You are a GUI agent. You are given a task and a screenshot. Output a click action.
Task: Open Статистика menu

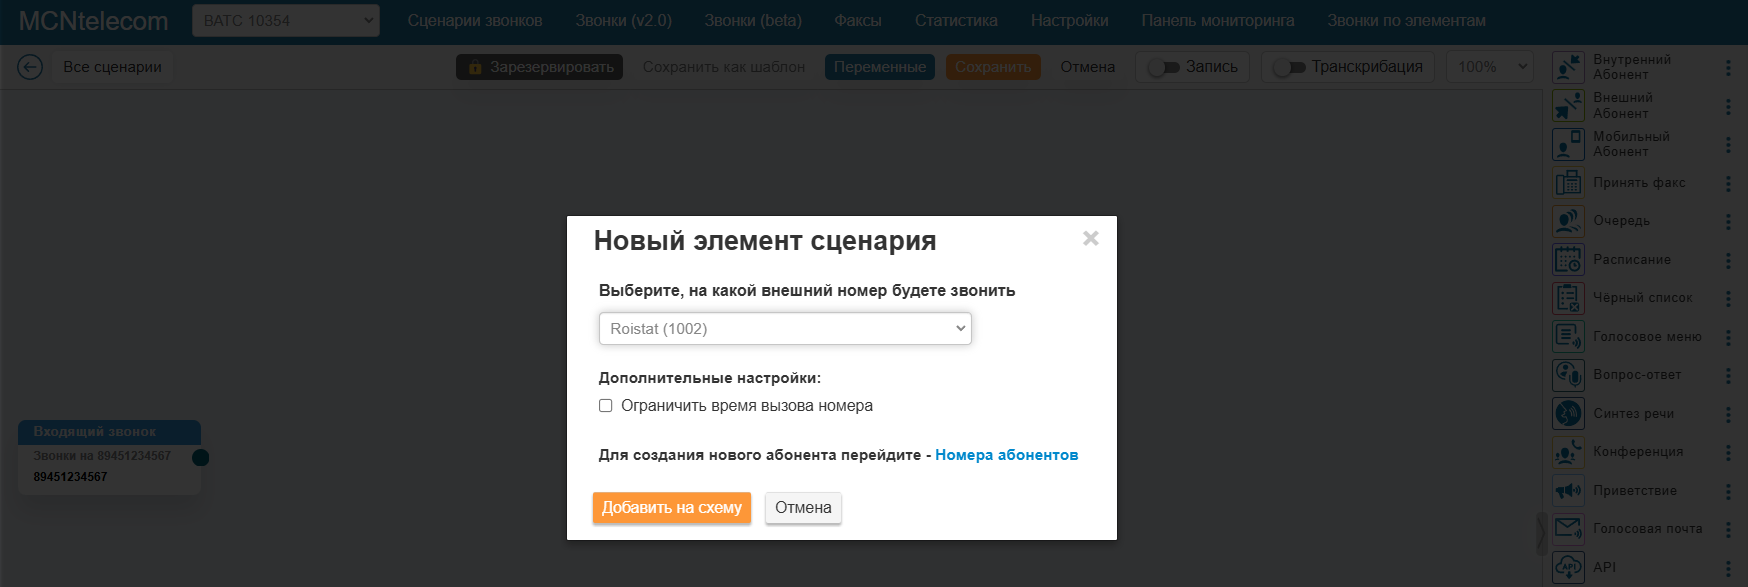(x=956, y=21)
